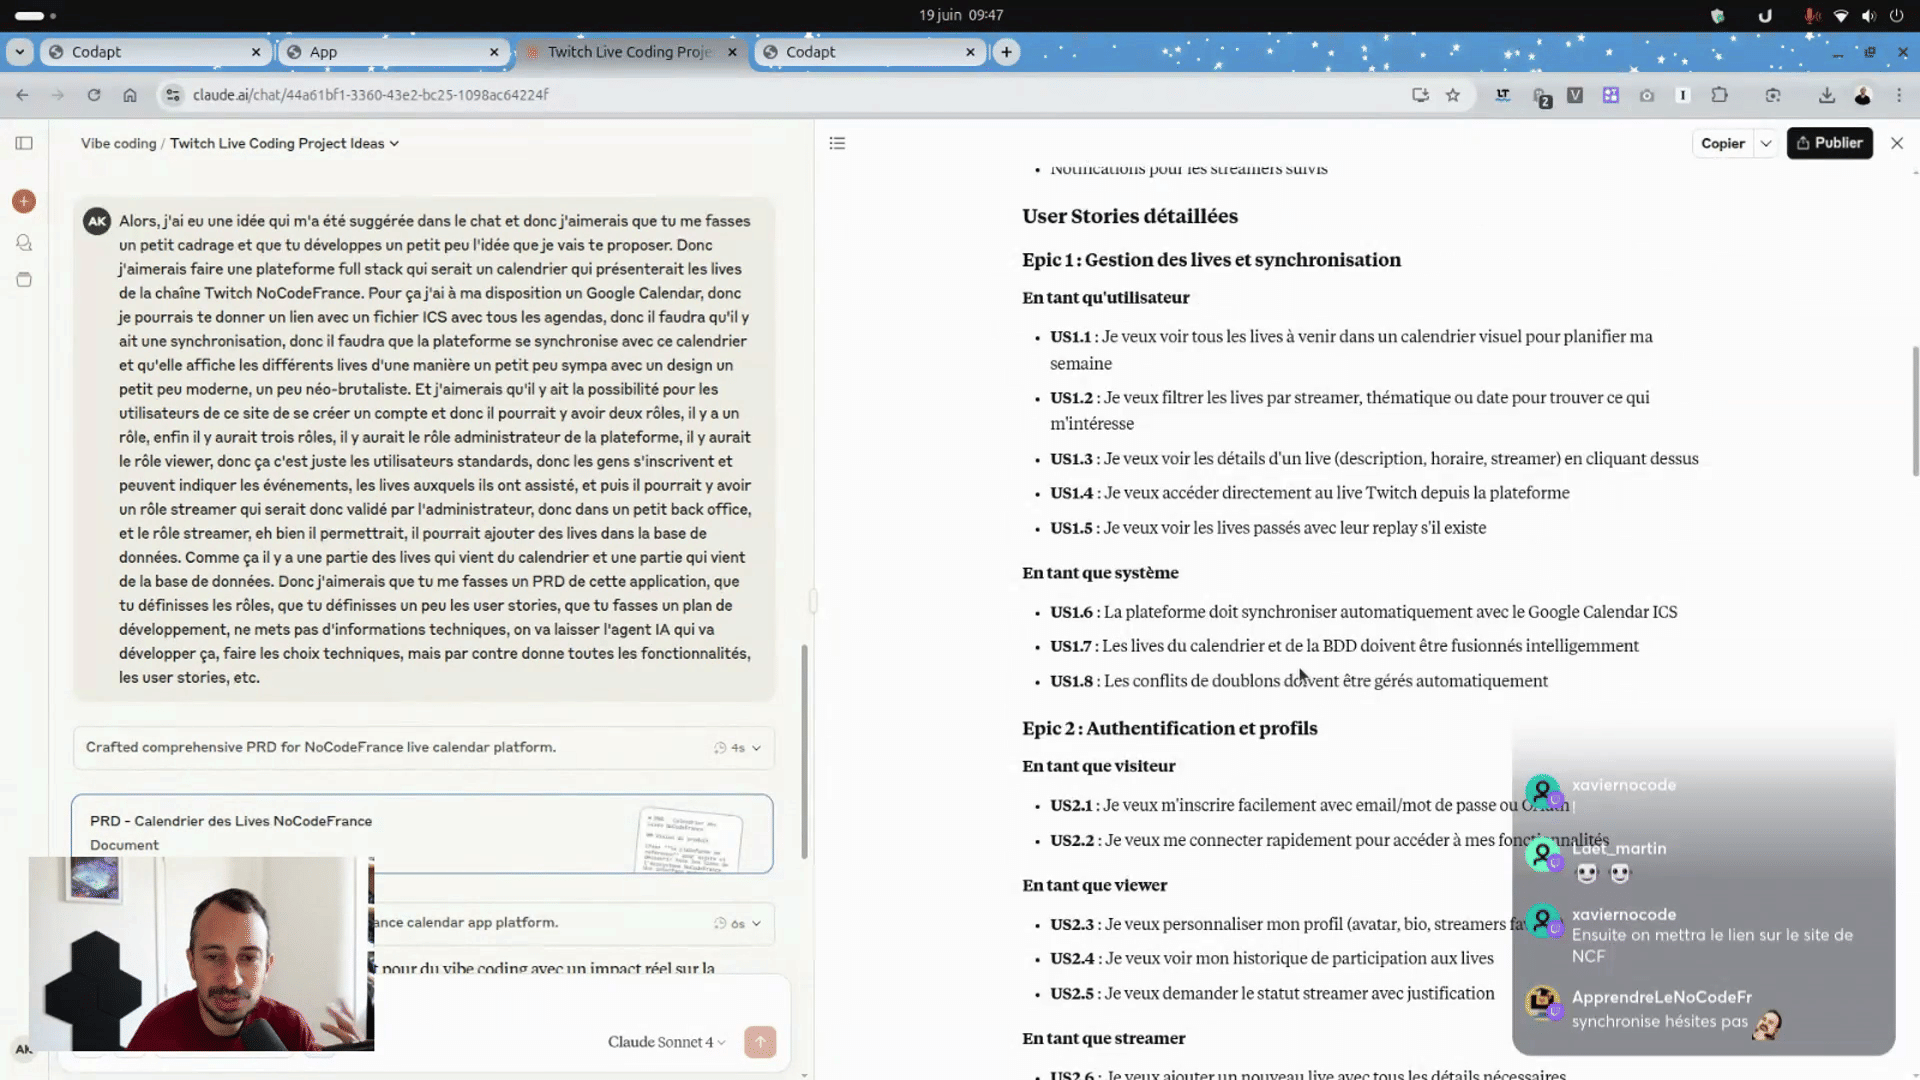This screenshot has width=1920, height=1080.
Task: Open the browser extensions puzzle icon
Action: [x=1719, y=95]
